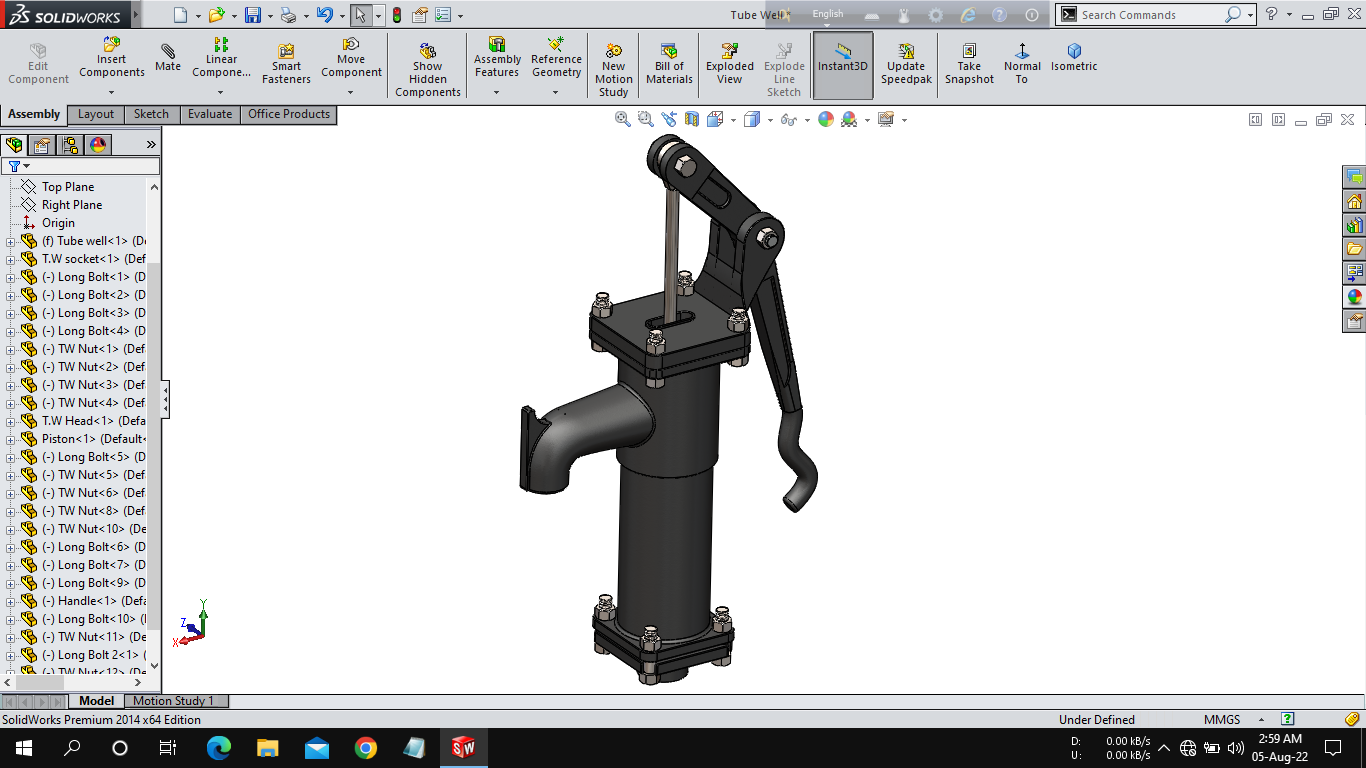The height and width of the screenshot is (768, 1366).
Task: Open SolidWorks Resources home icon
Action: click(1355, 201)
